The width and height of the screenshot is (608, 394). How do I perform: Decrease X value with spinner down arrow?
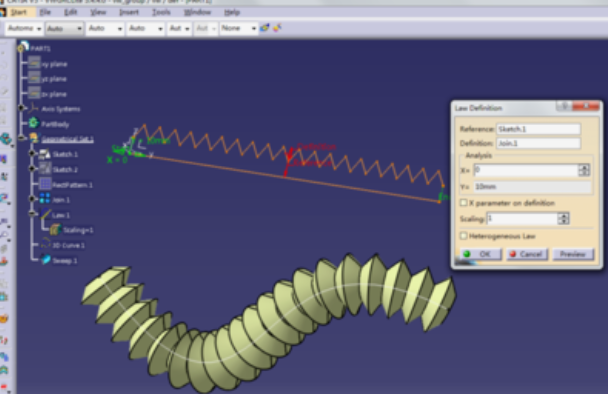[584, 173]
